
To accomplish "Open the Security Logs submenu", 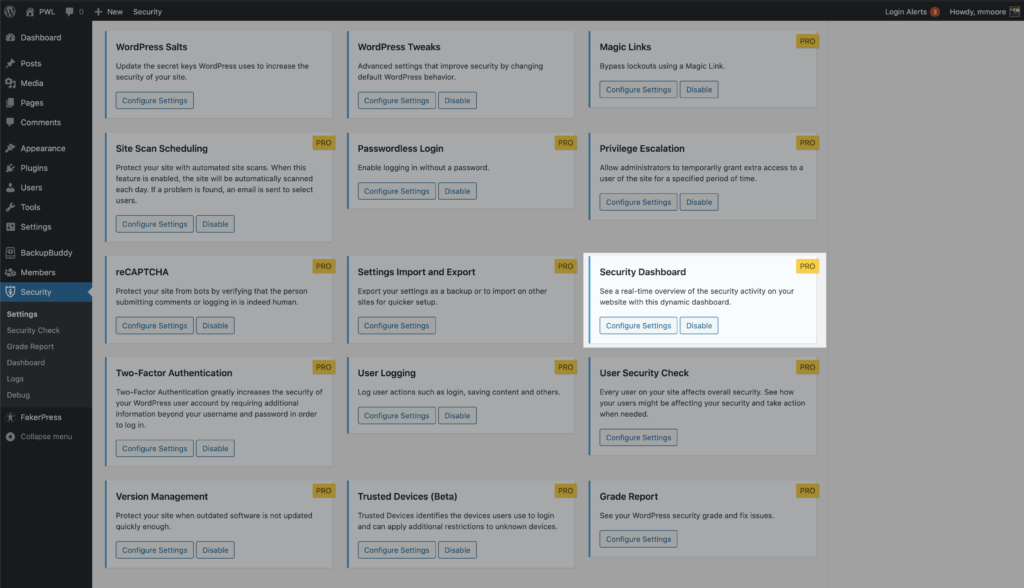I will (15, 379).
